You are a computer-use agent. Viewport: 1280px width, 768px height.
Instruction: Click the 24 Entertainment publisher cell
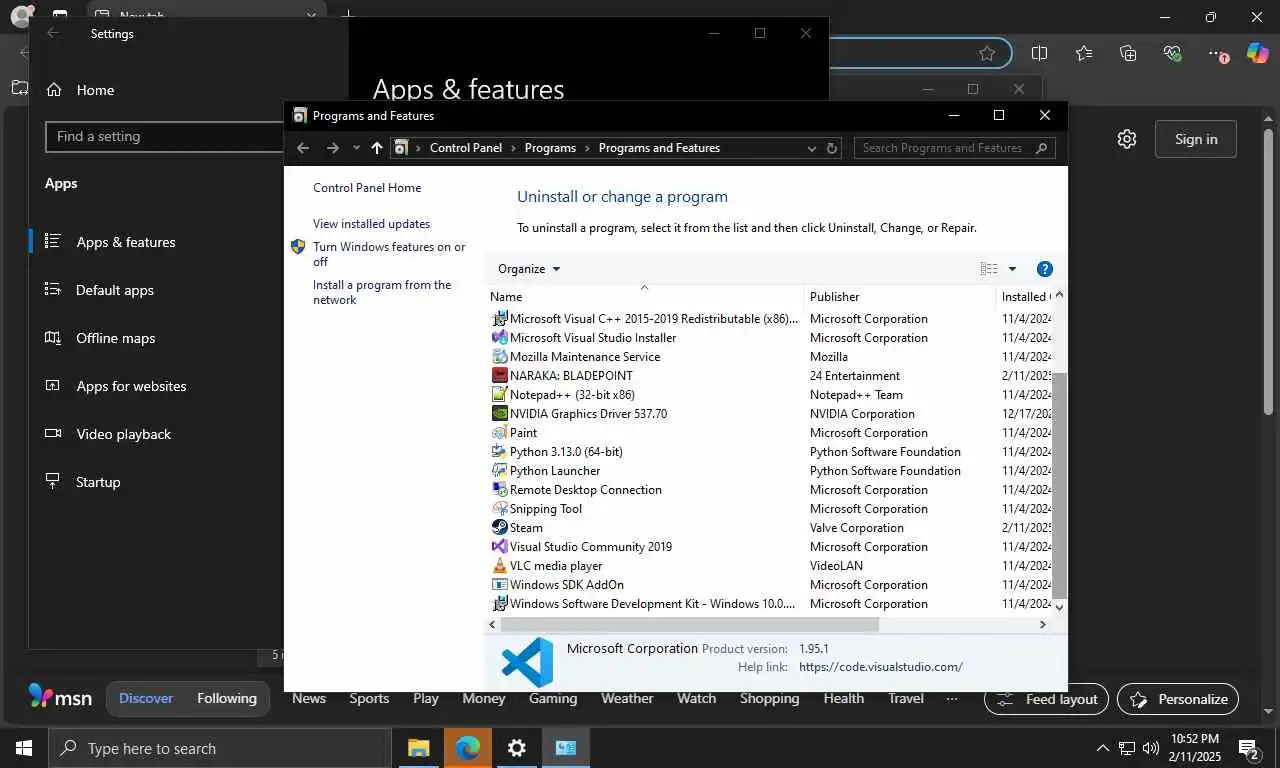point(855,376)
